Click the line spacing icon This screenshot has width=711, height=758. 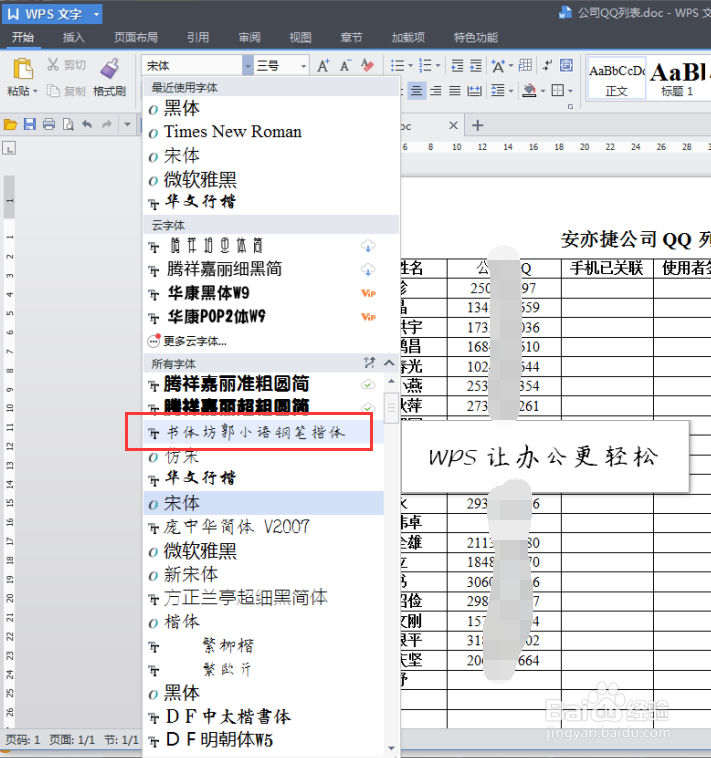[x=497, y=90]
